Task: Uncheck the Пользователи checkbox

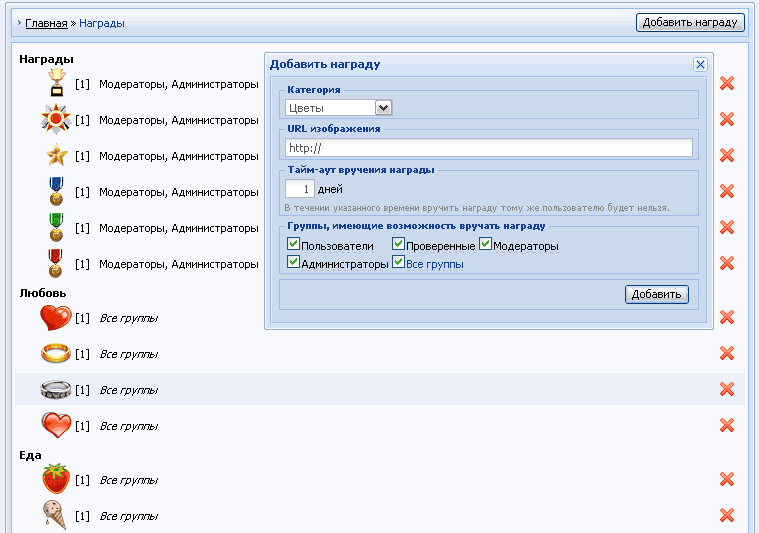Action: 294,245
